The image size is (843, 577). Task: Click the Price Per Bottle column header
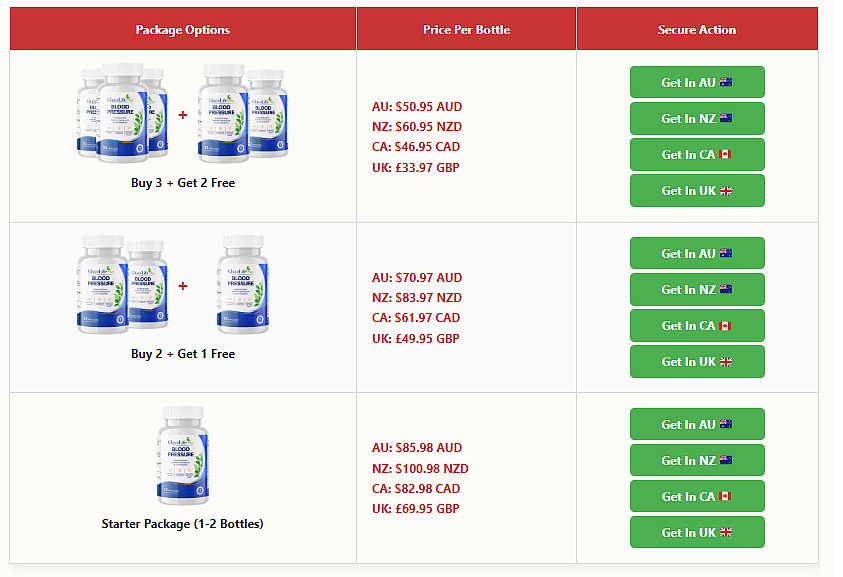point(466,30)
